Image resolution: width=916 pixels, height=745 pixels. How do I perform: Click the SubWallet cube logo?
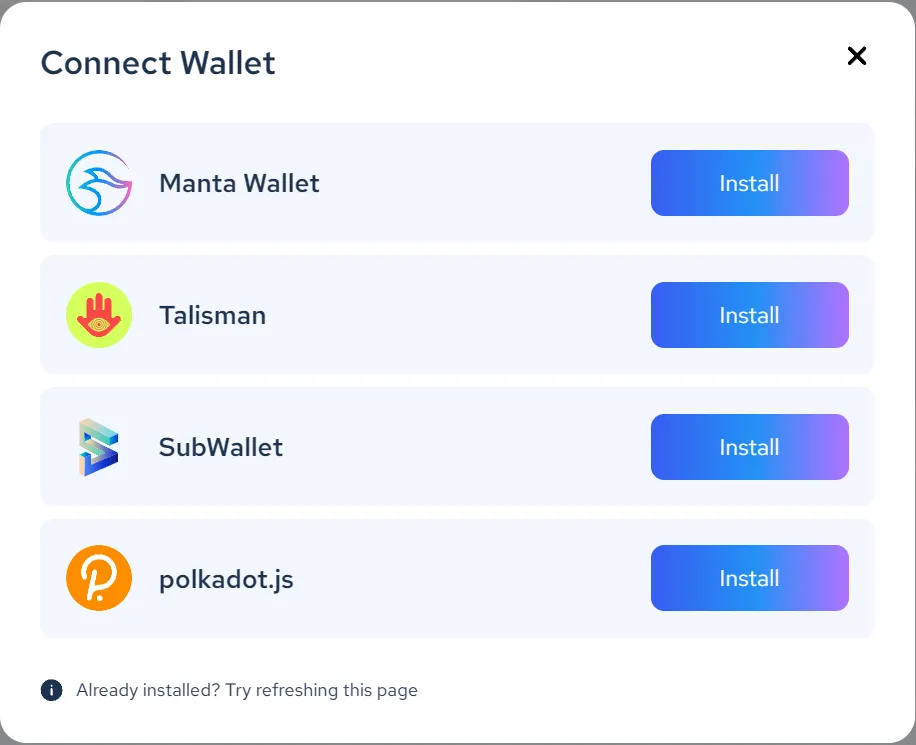point(98,447)
